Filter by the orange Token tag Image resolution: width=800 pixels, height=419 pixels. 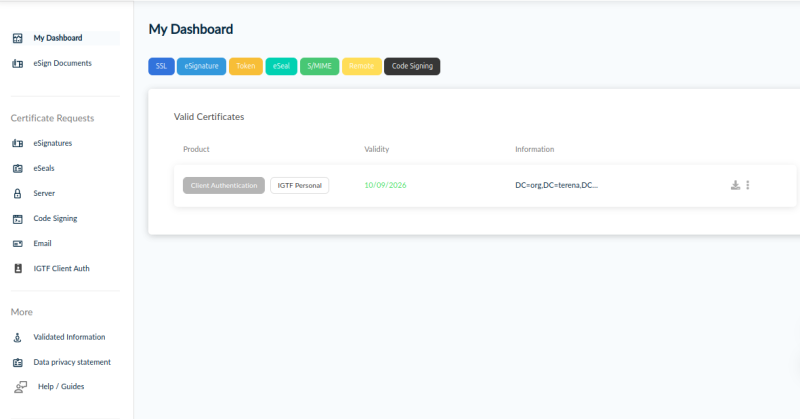point(245,66)
